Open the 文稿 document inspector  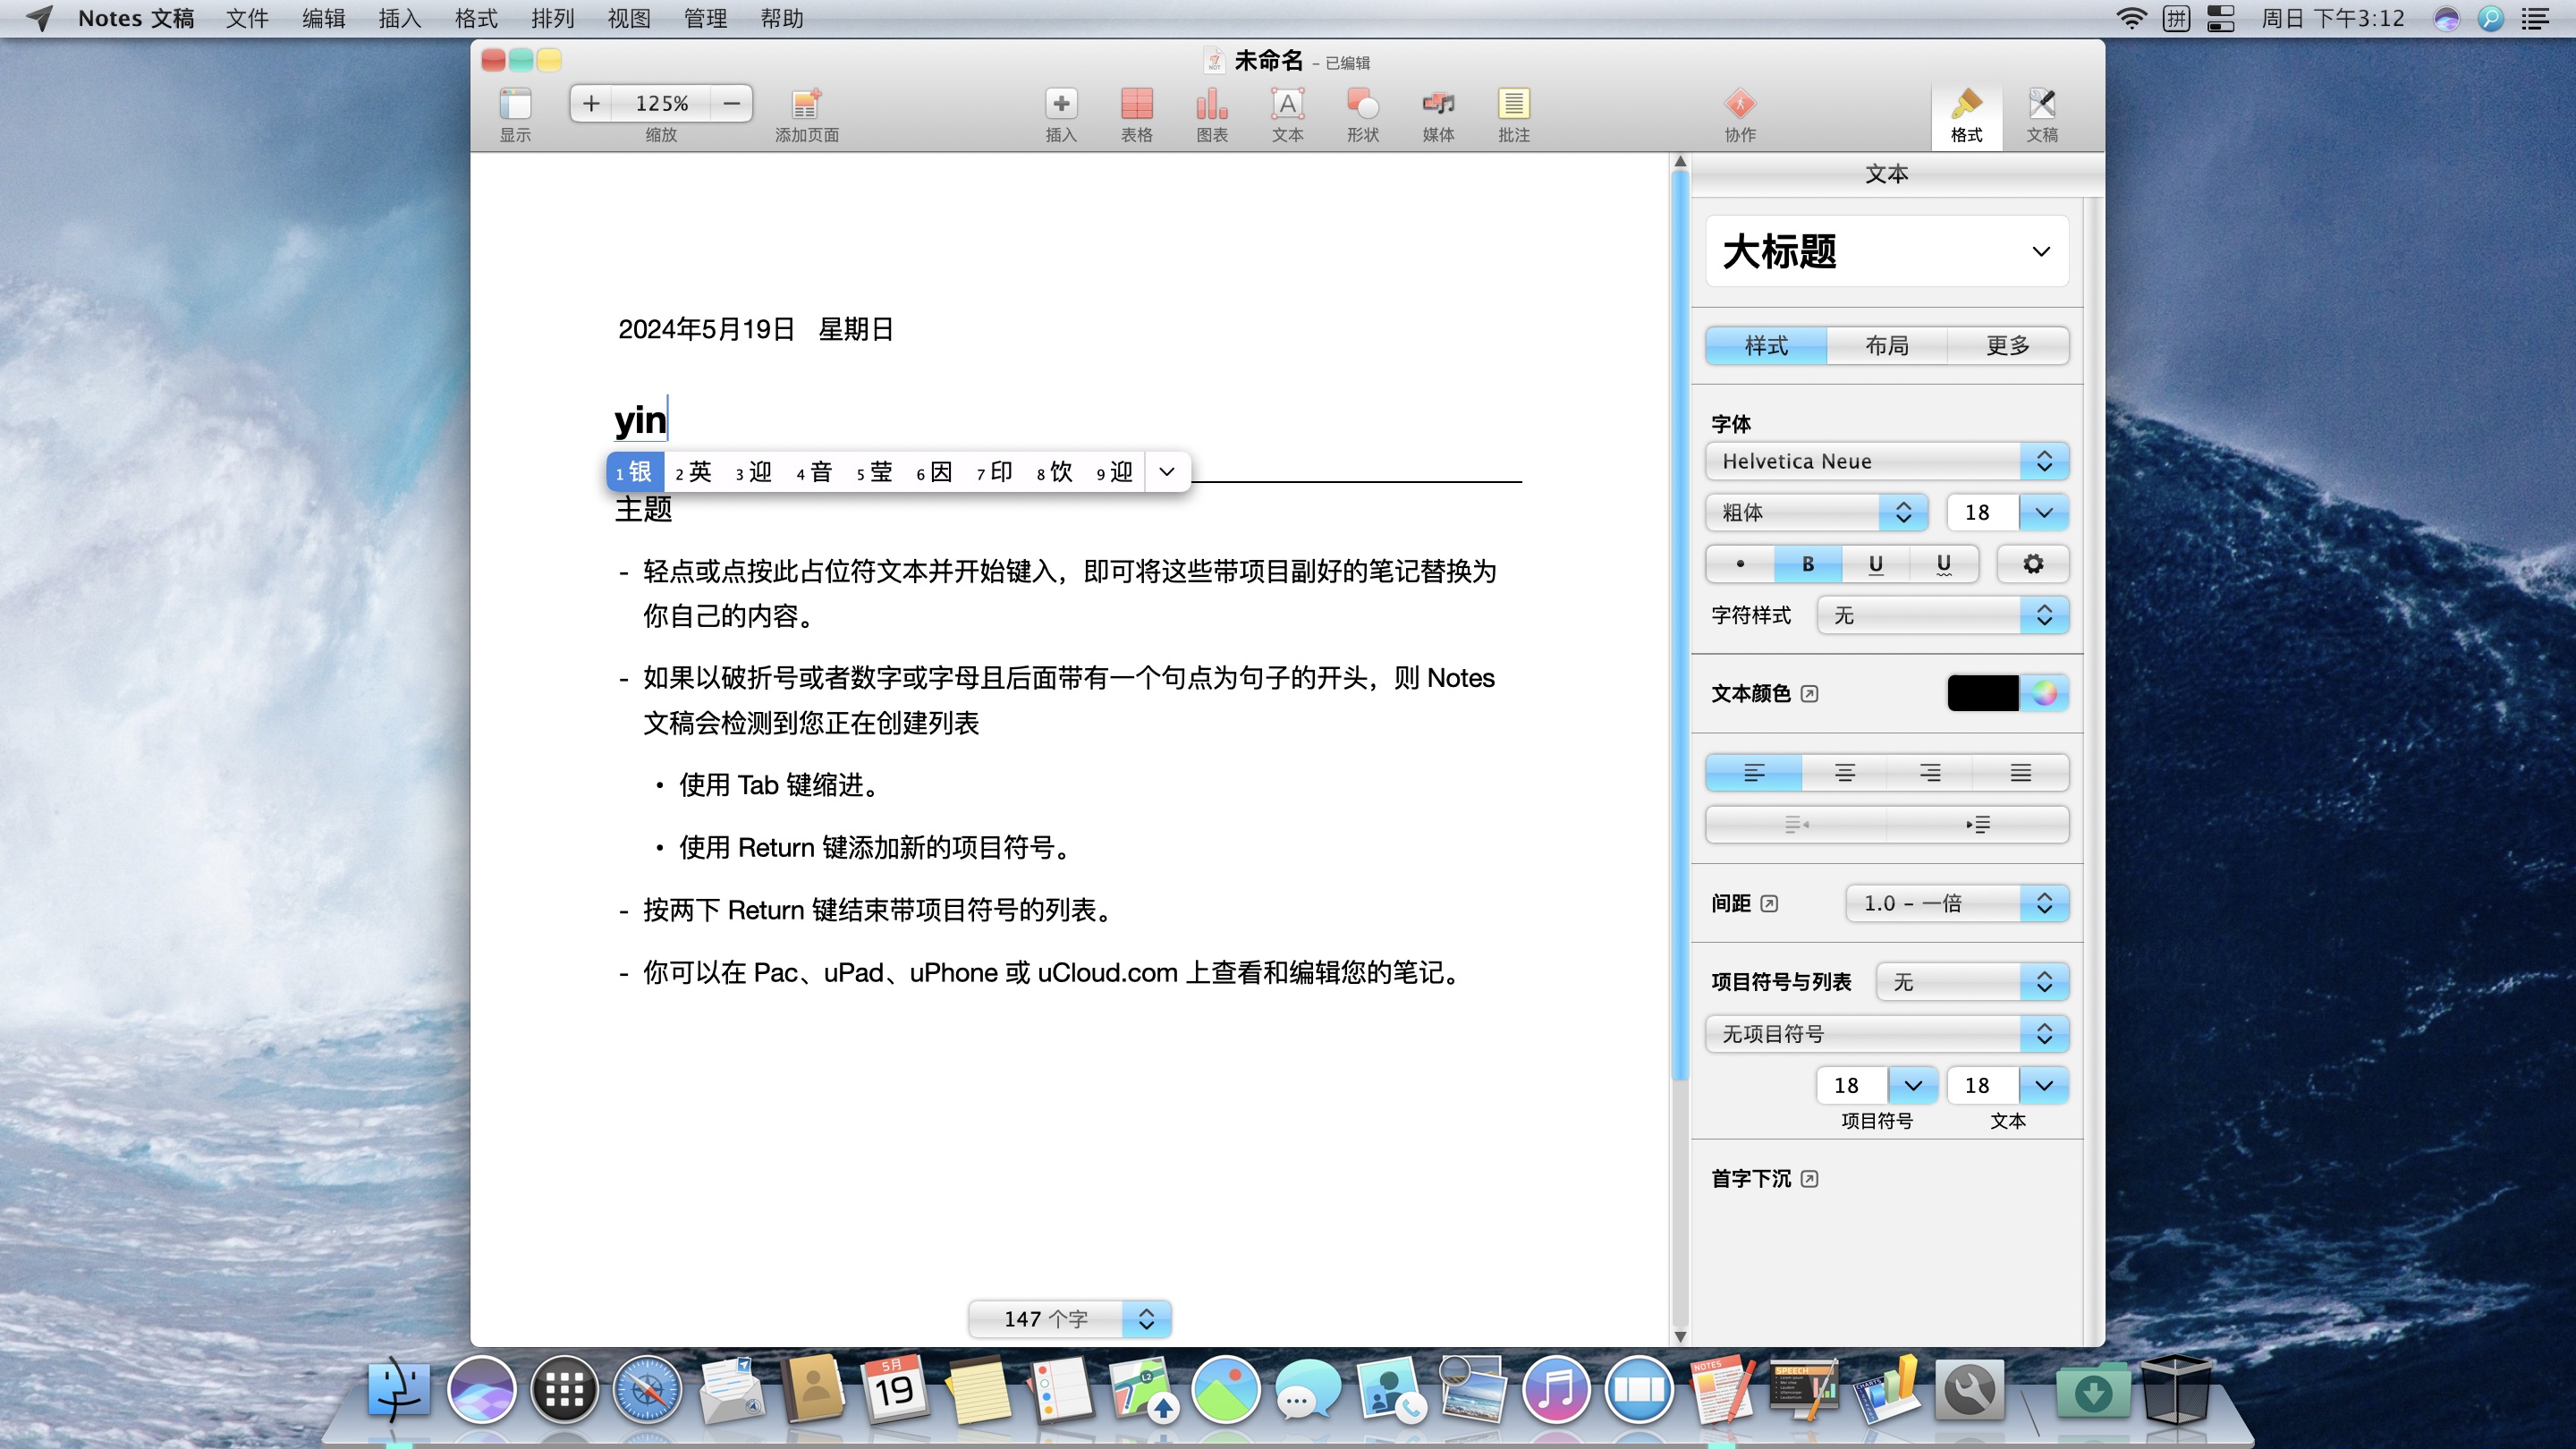click(2041, 115)
